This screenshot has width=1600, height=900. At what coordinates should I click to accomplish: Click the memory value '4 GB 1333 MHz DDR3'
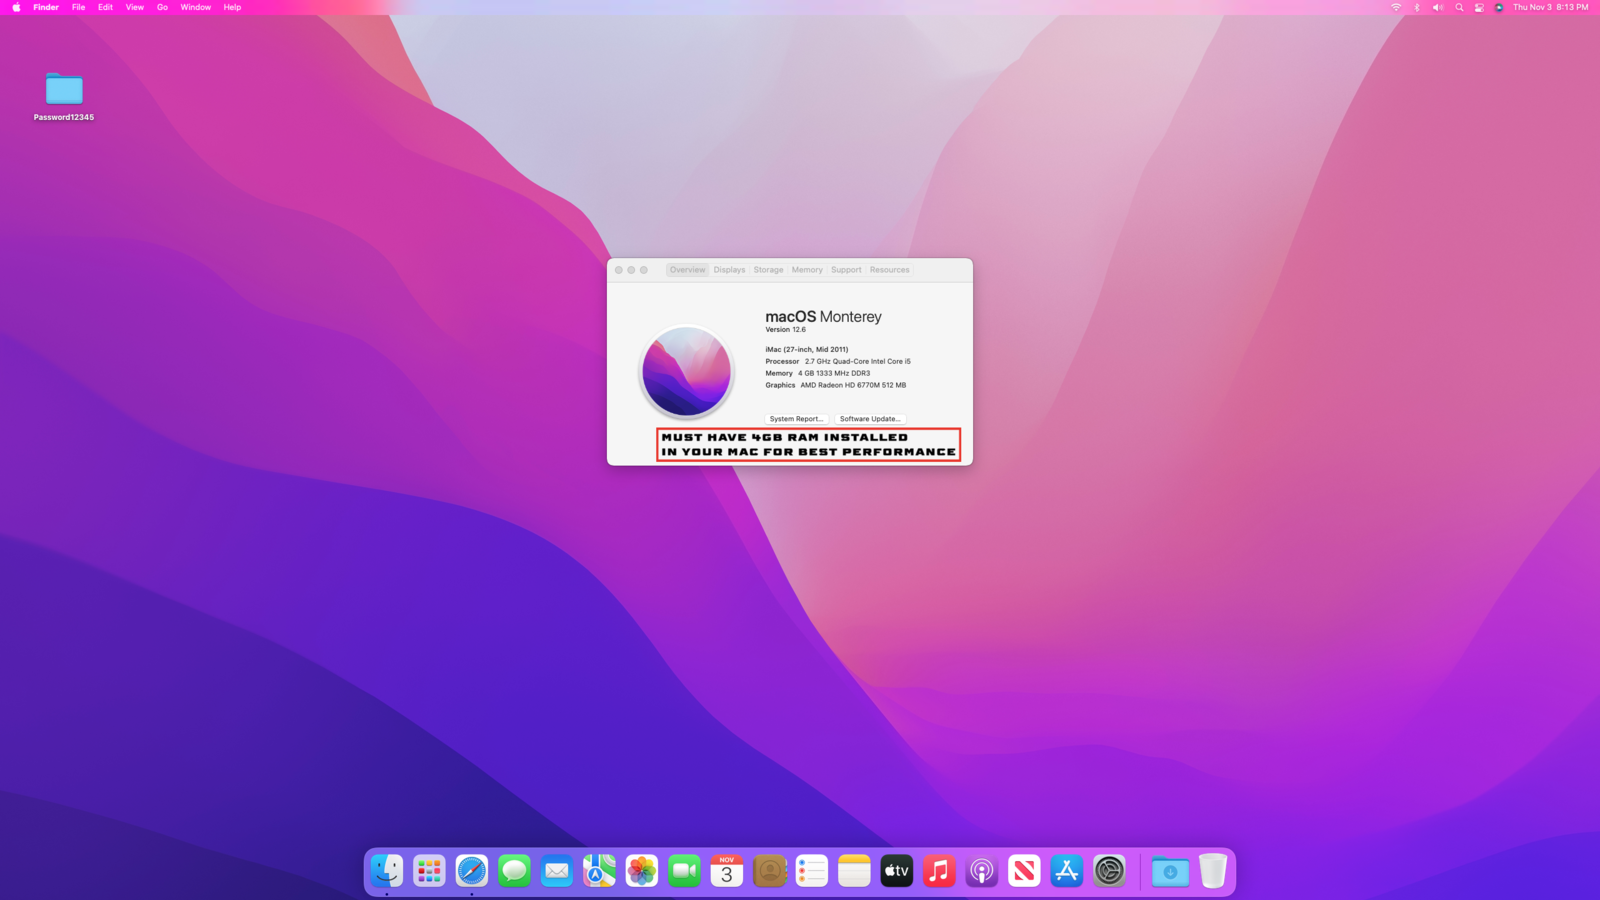click(834, 373)
